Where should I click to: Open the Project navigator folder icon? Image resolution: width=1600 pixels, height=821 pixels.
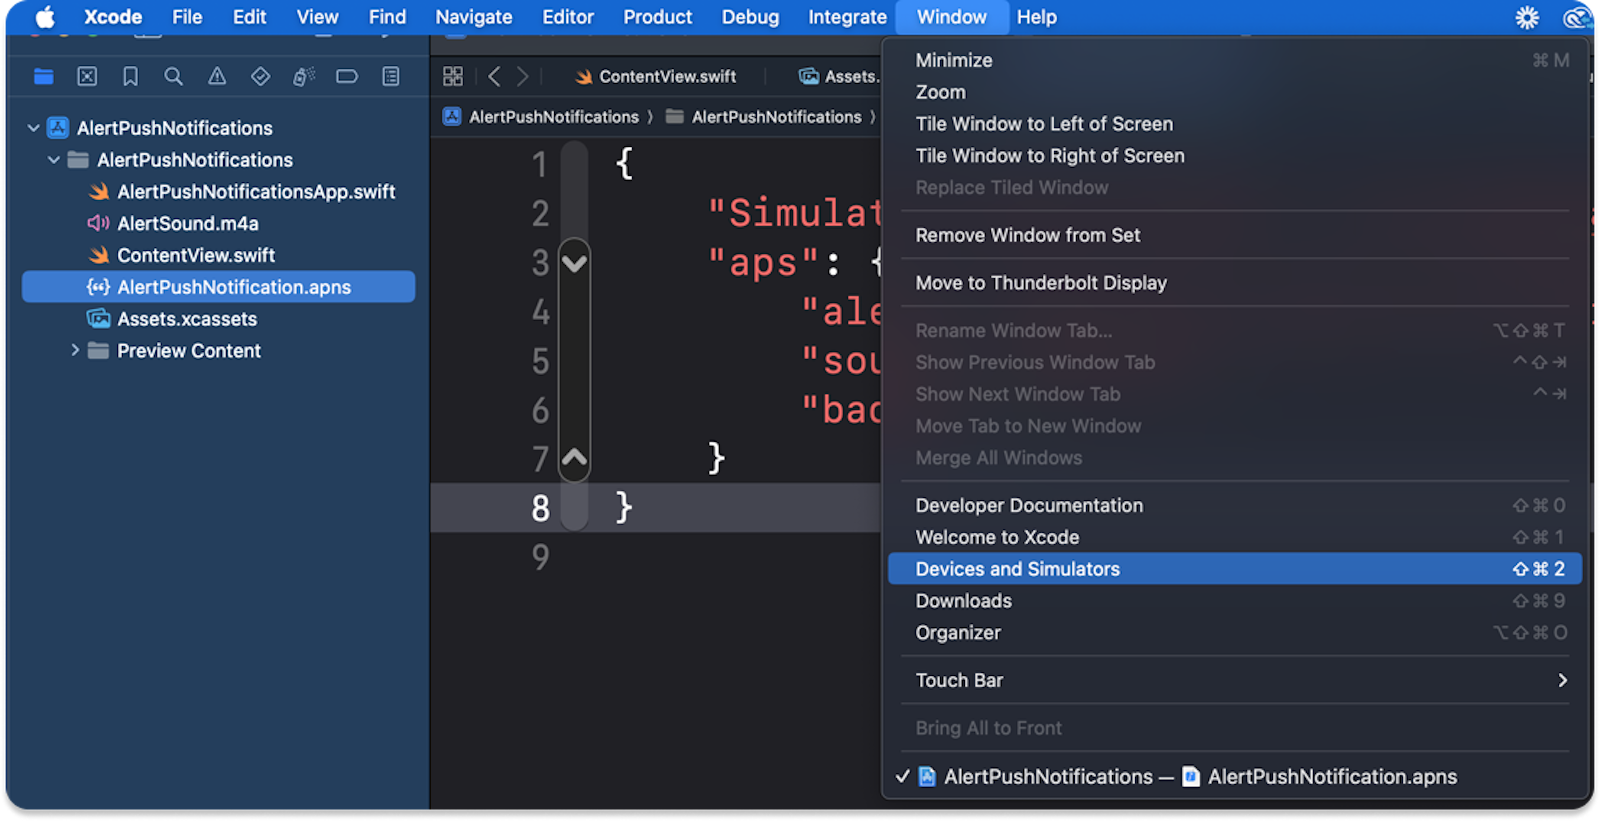pyautogui.click(x=43, y=76)
